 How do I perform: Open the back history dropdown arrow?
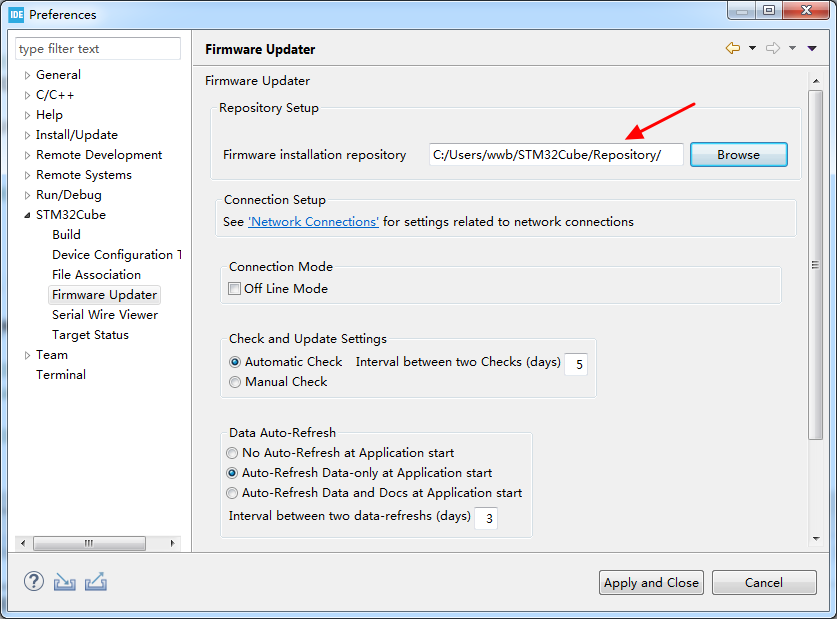click(x=752, y=48)
